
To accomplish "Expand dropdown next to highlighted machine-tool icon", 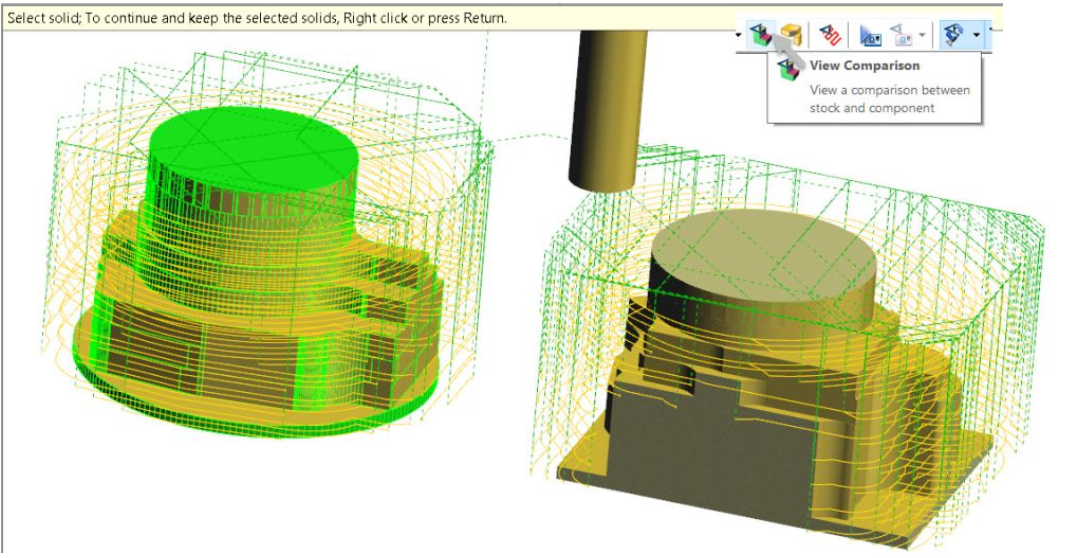I will [x=976, y=36].
